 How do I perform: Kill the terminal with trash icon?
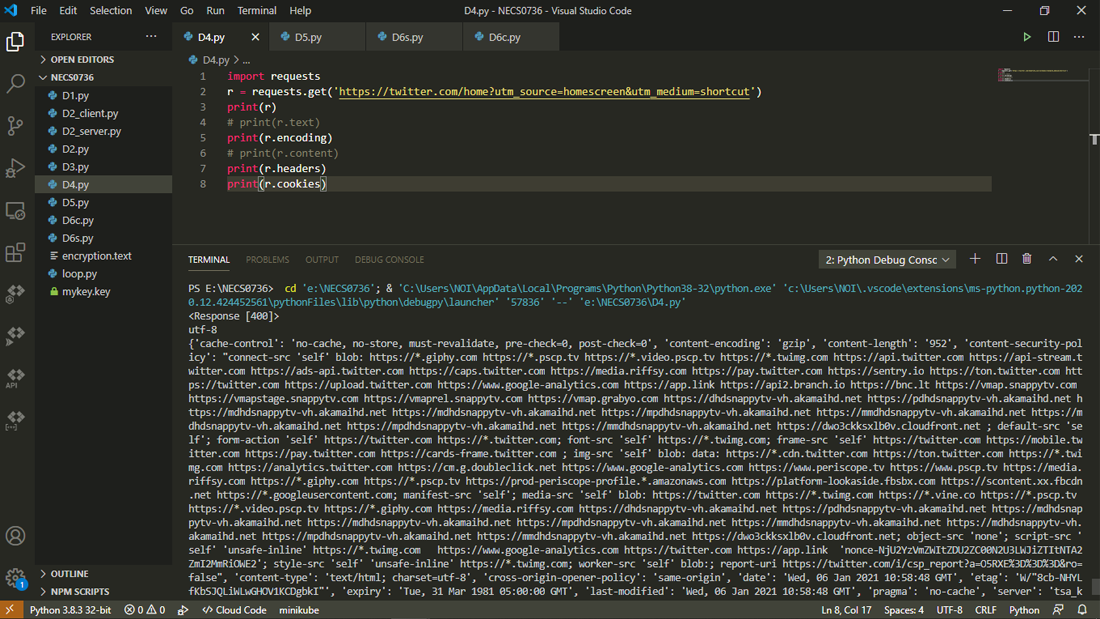point(1026,259)
